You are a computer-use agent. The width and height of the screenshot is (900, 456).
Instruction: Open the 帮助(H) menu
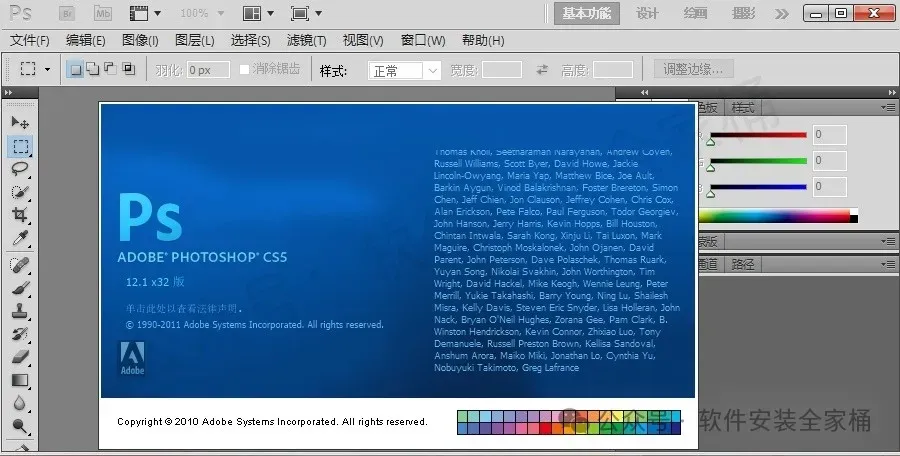(483, 40)
